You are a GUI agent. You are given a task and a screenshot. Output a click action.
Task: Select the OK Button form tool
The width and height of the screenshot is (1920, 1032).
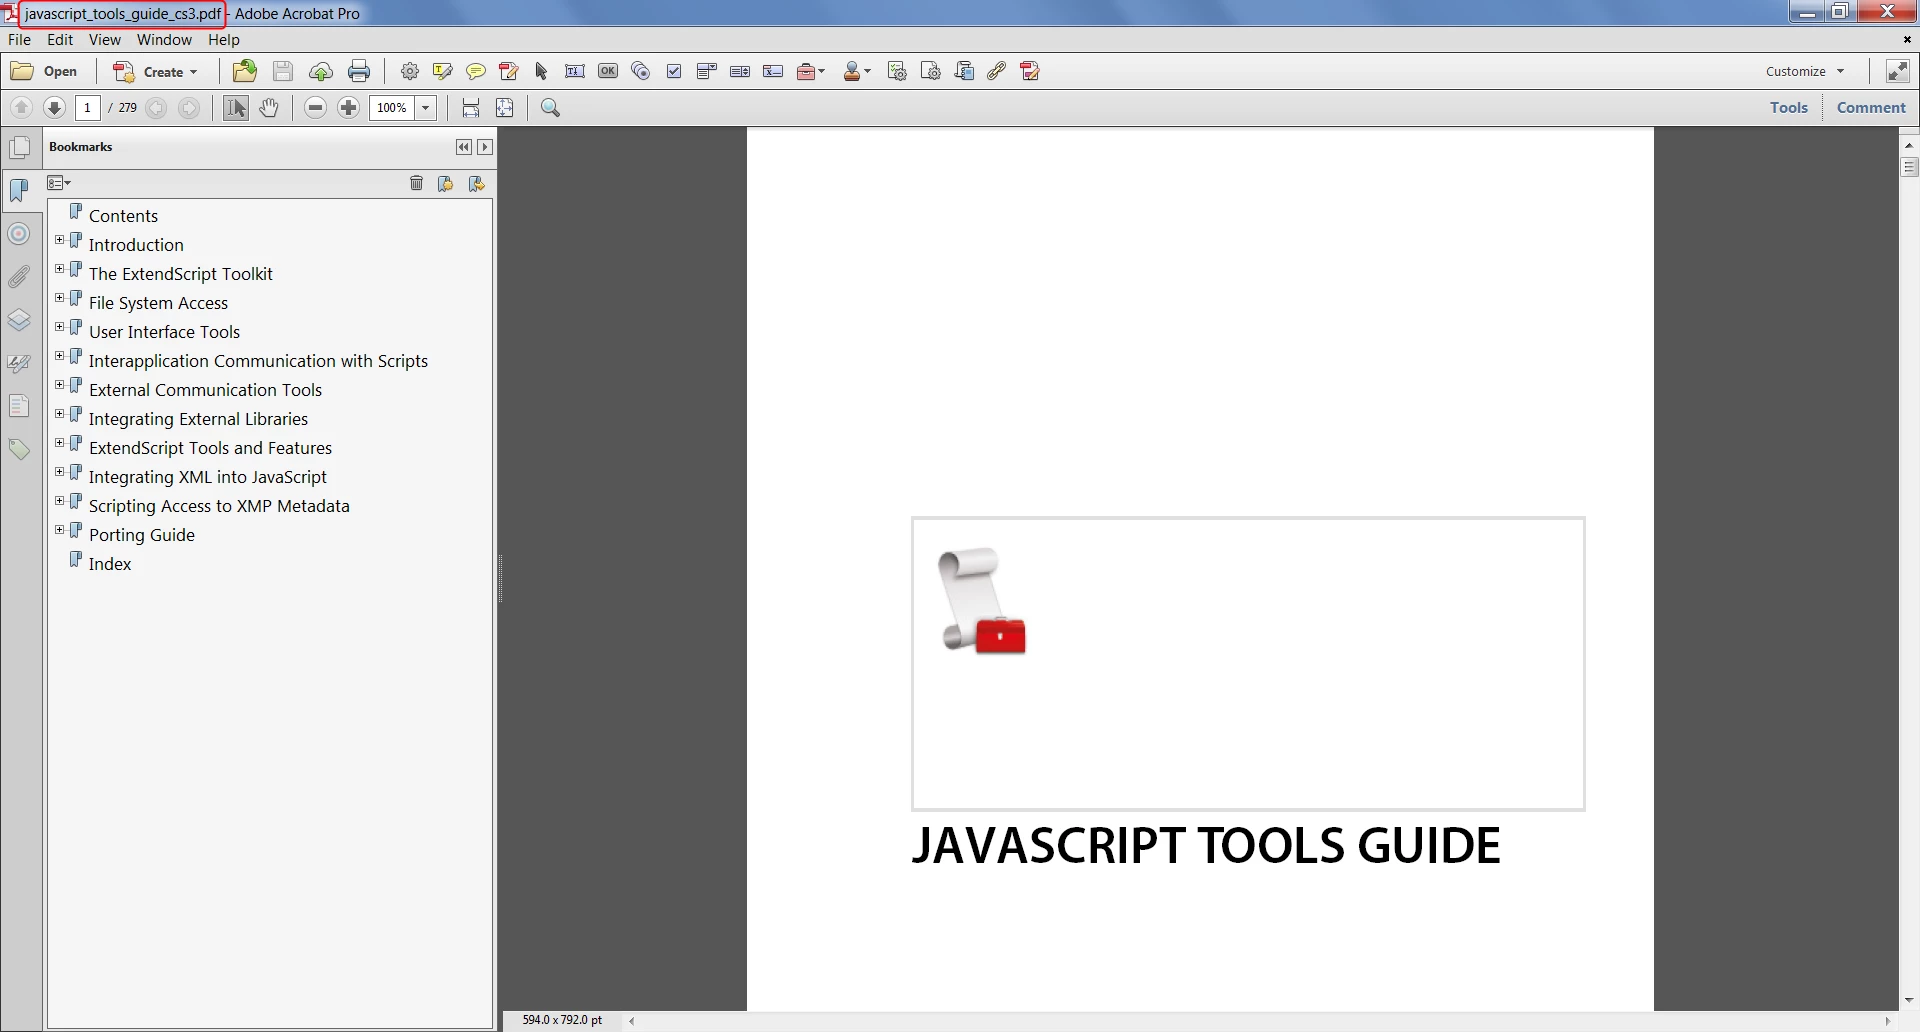(608, 71)
